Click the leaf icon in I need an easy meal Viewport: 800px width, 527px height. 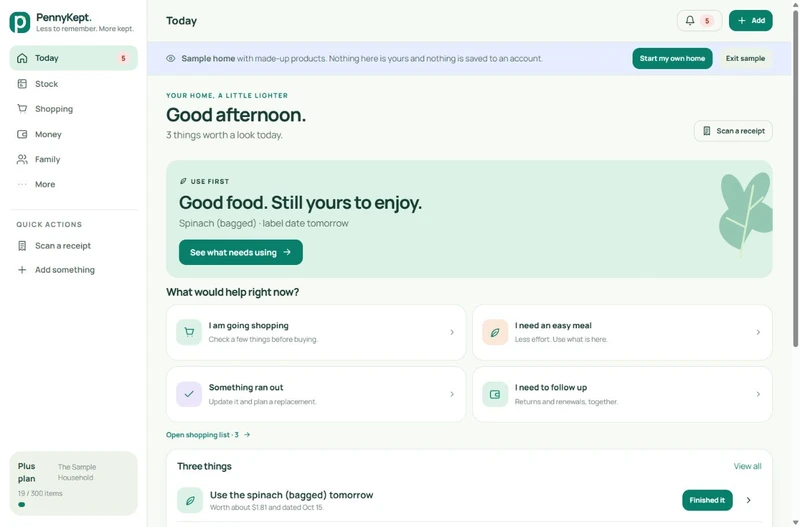[x=495, y=332]
